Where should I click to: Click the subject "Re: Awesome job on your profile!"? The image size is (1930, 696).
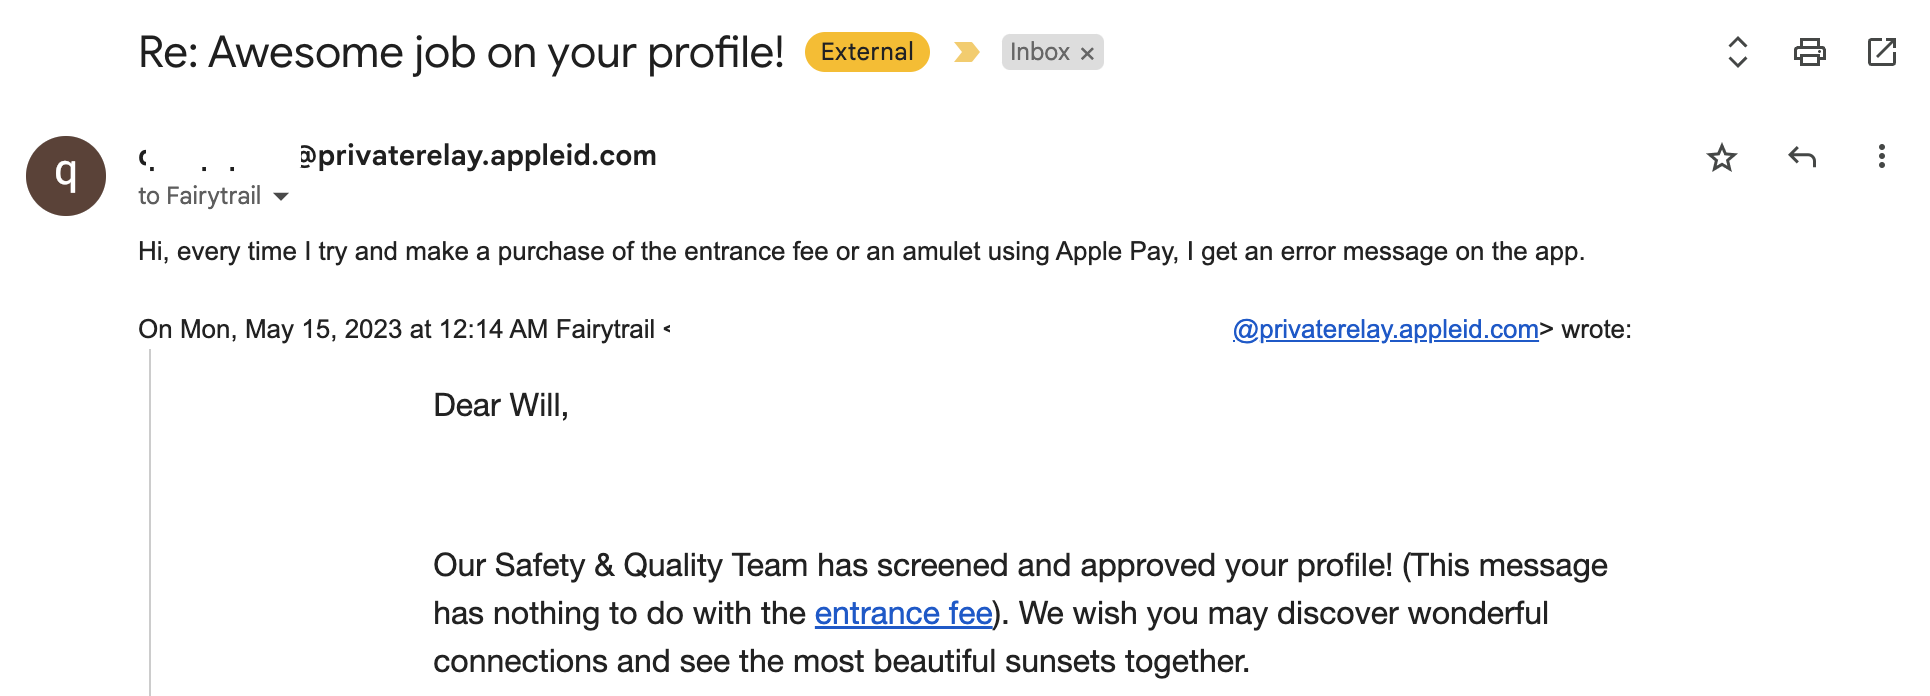tap(461, 52)
